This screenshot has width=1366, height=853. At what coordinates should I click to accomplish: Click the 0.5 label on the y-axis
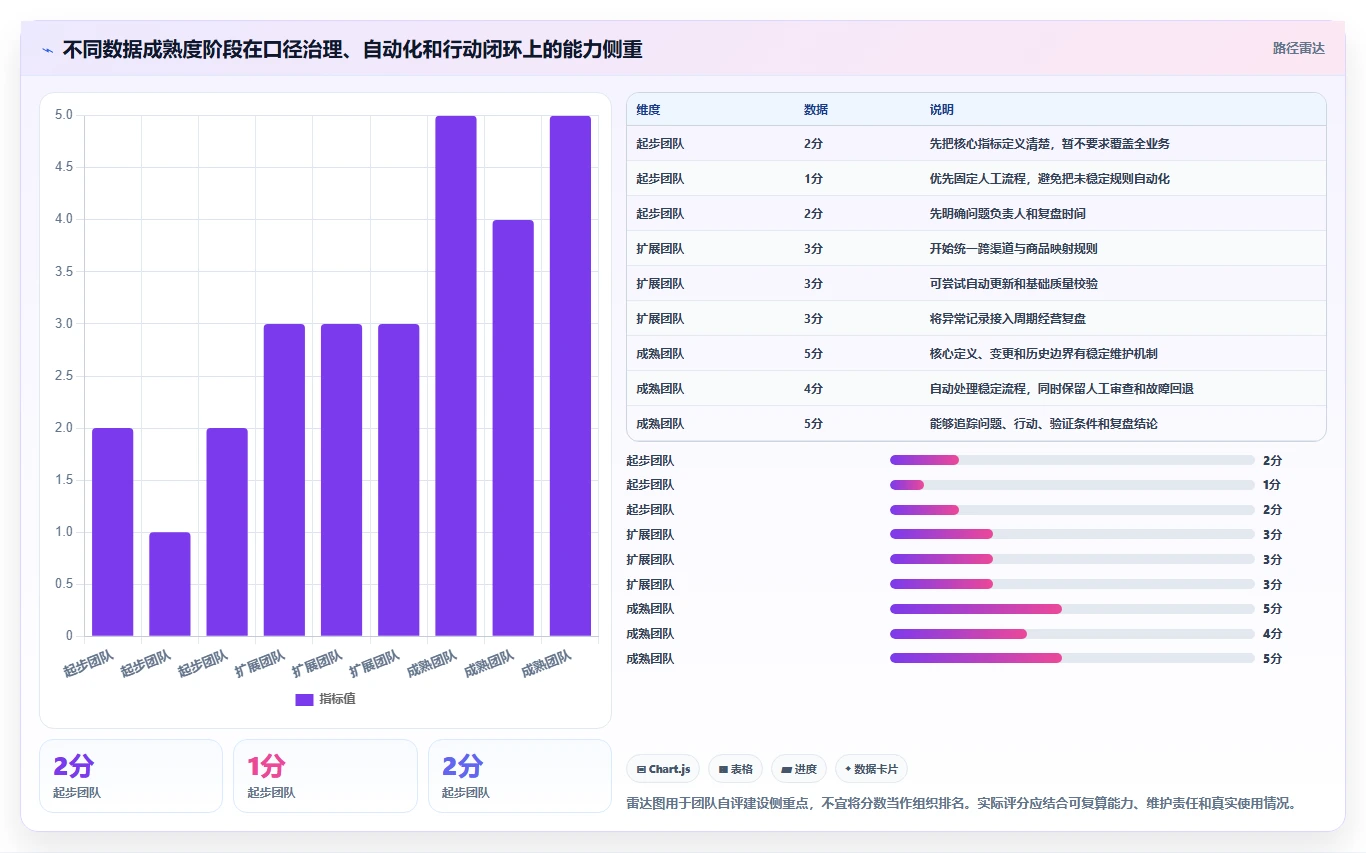click(63, 584)
